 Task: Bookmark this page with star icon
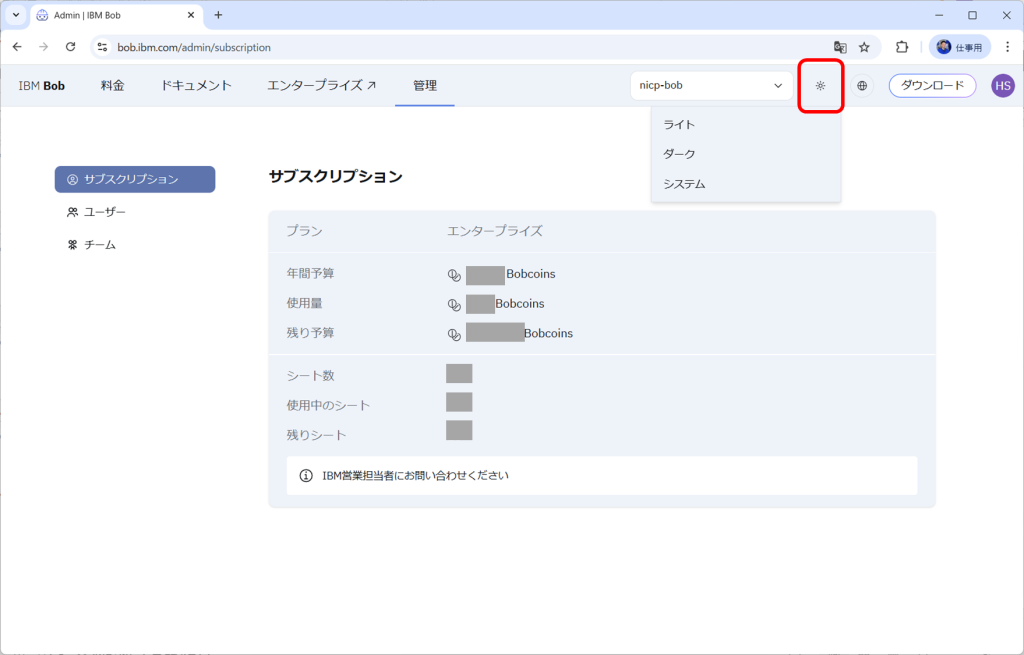point(864,47)
